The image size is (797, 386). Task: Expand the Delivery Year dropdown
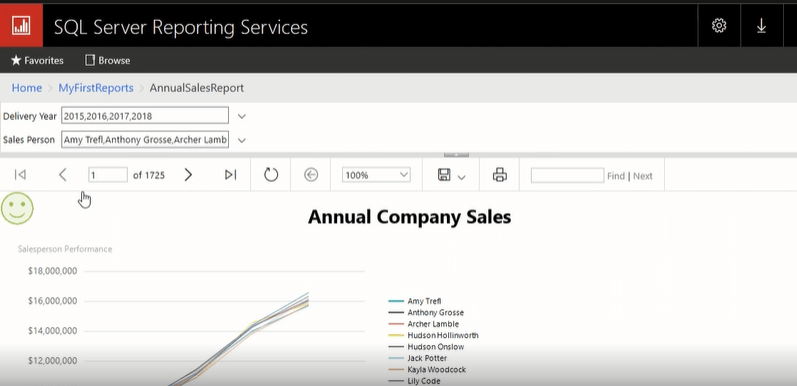(242, 116)
